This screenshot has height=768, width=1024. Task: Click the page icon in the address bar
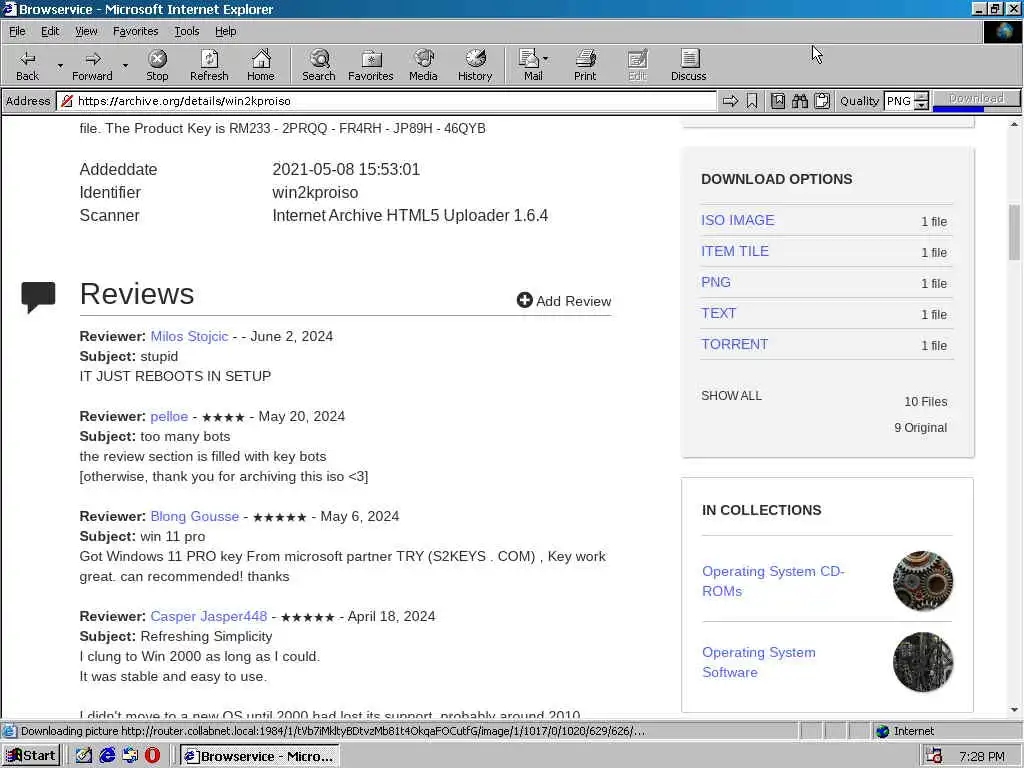(67, 101)
